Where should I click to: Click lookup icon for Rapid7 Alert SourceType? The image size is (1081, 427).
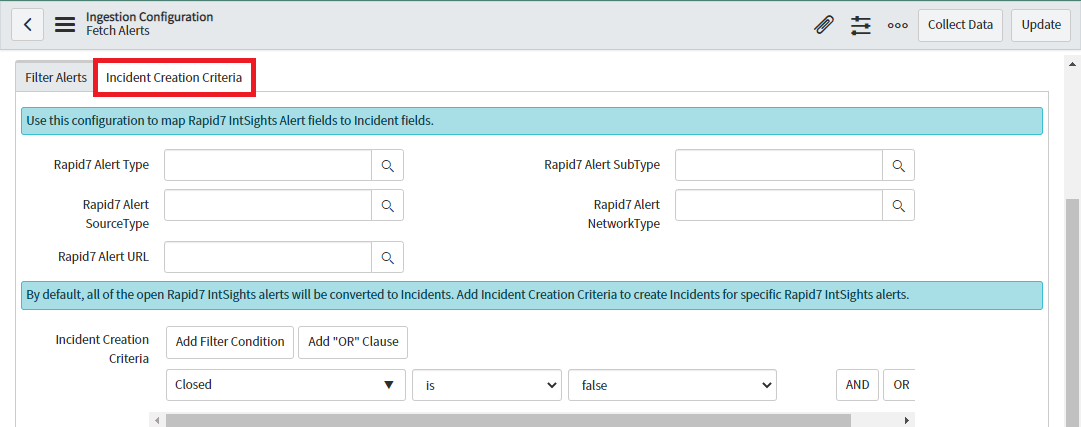pos(387,205)
